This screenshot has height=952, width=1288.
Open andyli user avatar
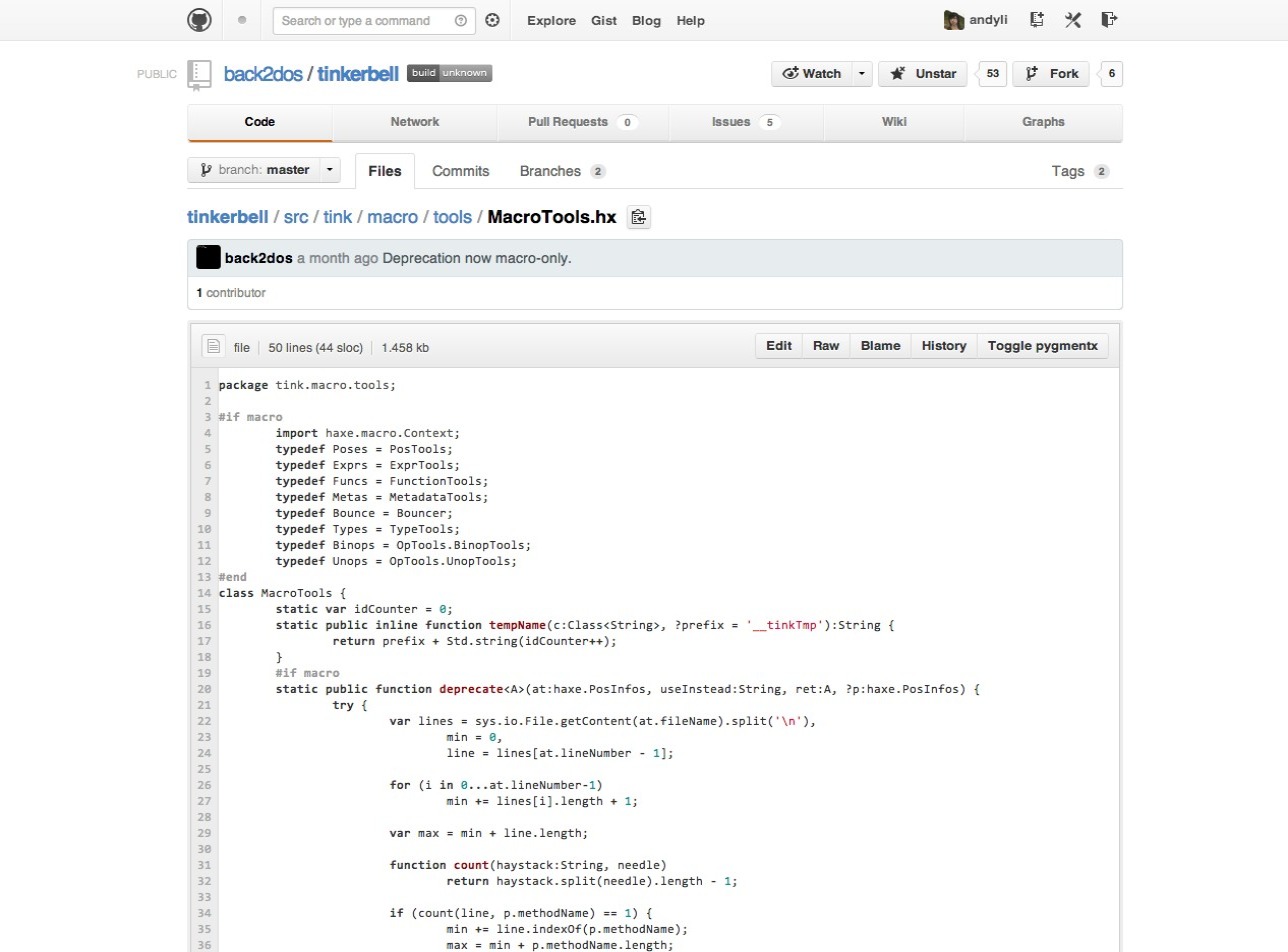pos(954,20)
